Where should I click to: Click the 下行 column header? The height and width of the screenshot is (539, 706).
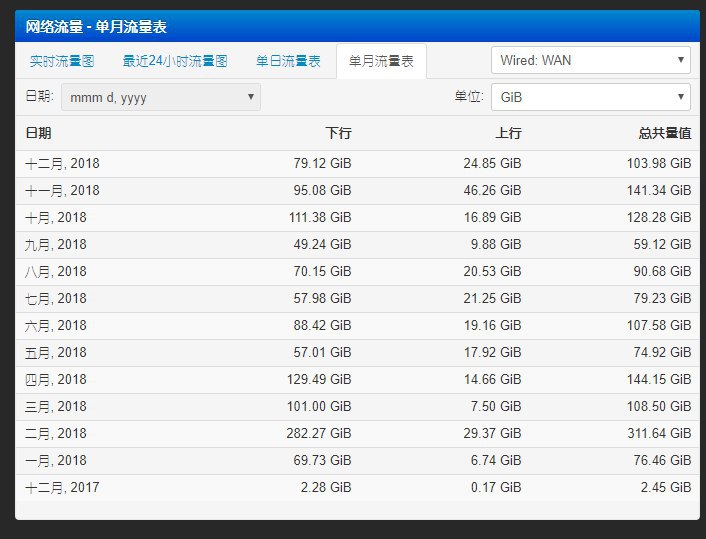point(338,133)
